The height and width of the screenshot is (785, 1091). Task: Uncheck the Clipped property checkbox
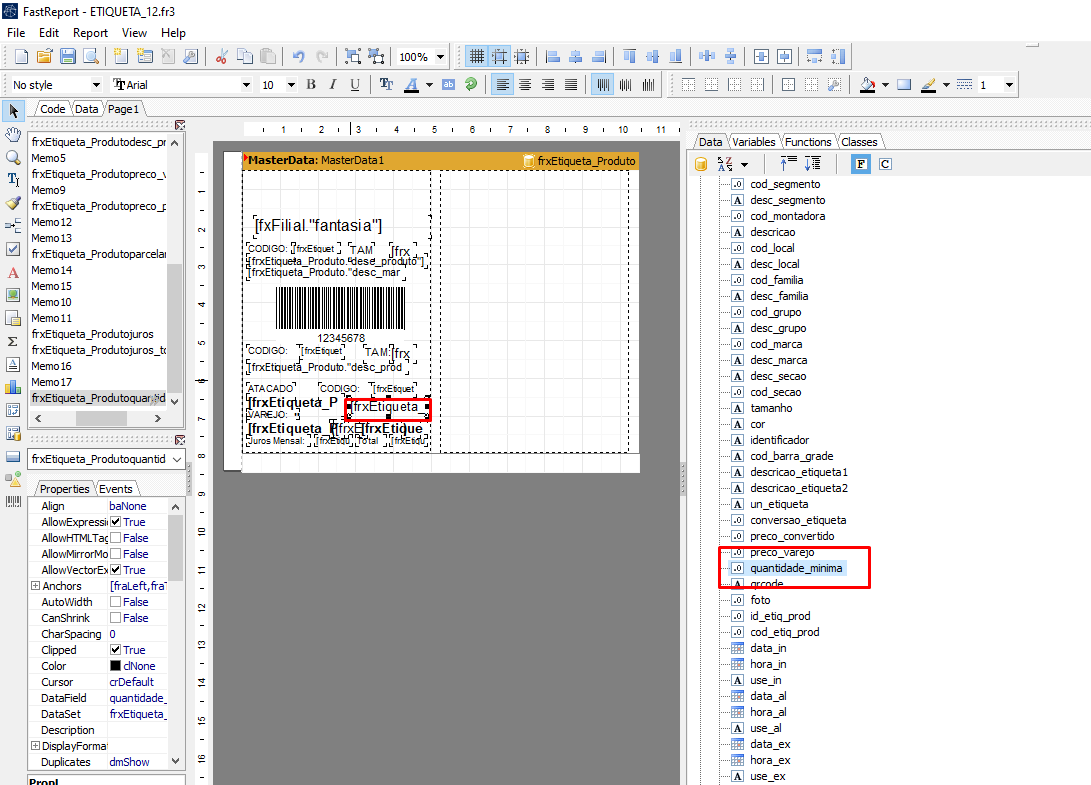click(116, 650)
